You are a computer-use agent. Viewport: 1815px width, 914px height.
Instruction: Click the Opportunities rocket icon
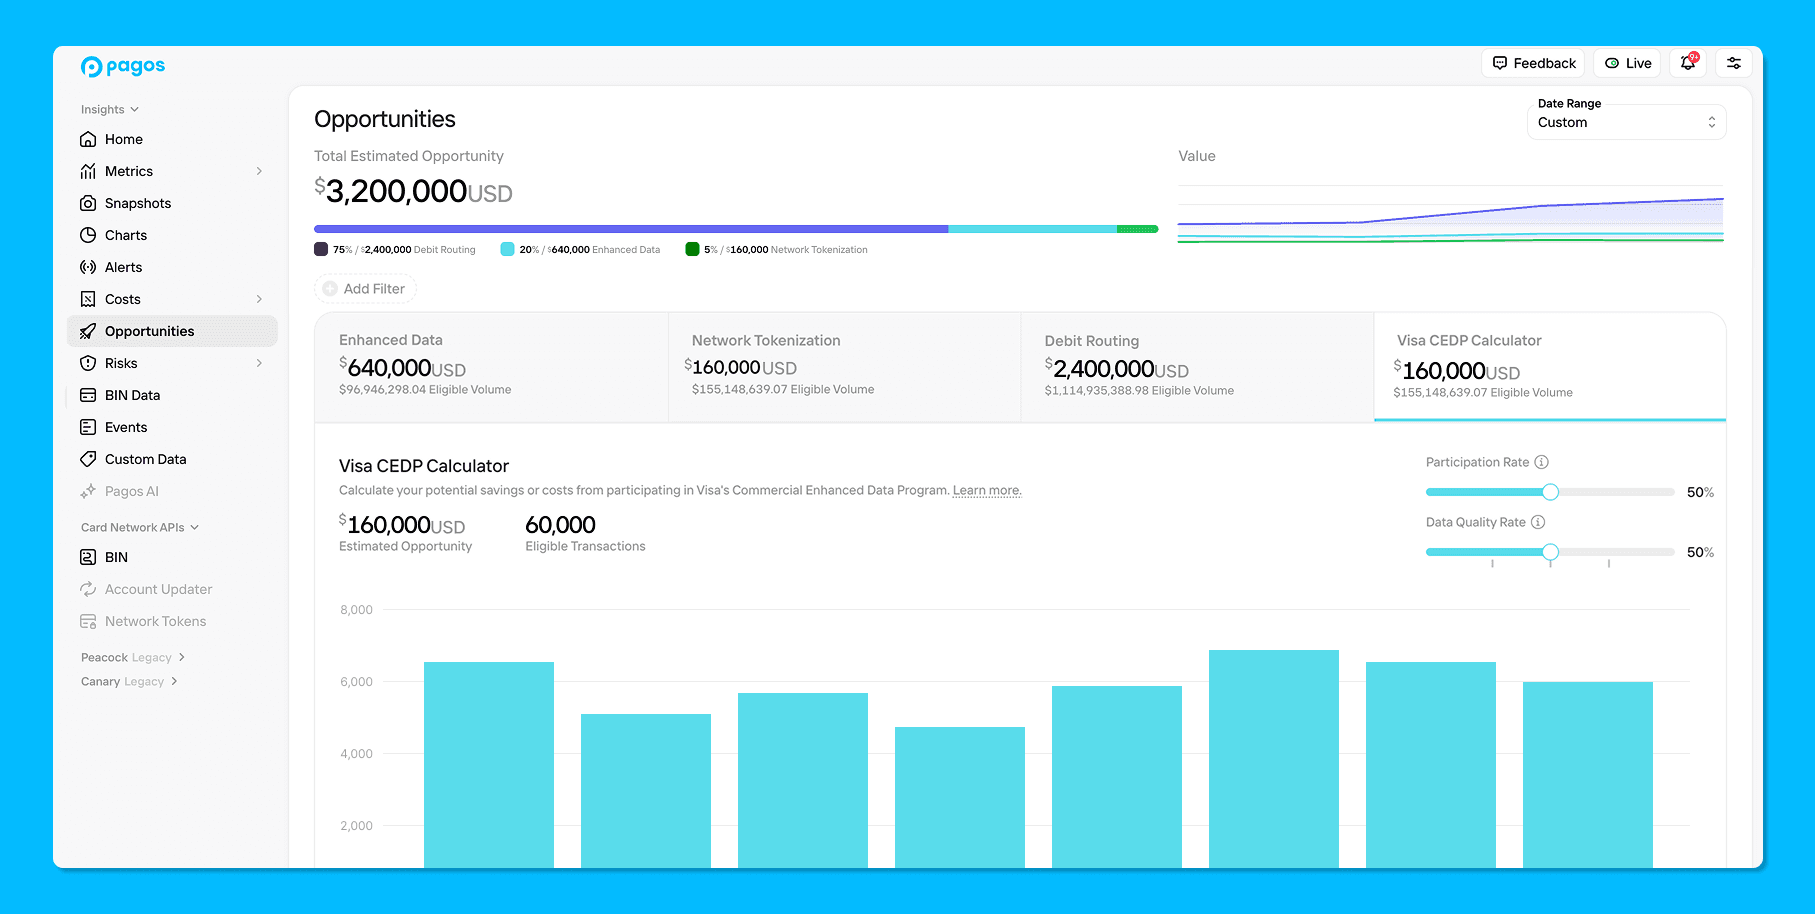pos(88,331)
